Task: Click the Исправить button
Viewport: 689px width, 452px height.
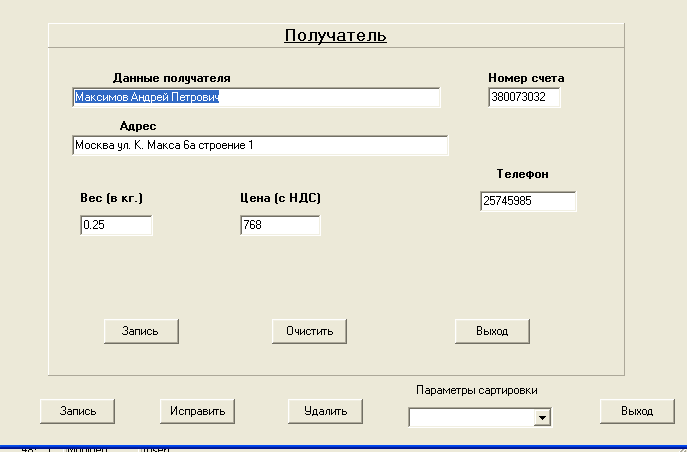Action: (197, 411)
